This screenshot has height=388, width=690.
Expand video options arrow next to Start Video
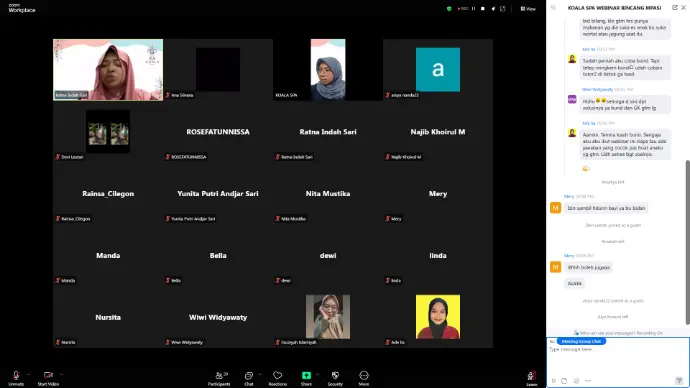[62, 374]
